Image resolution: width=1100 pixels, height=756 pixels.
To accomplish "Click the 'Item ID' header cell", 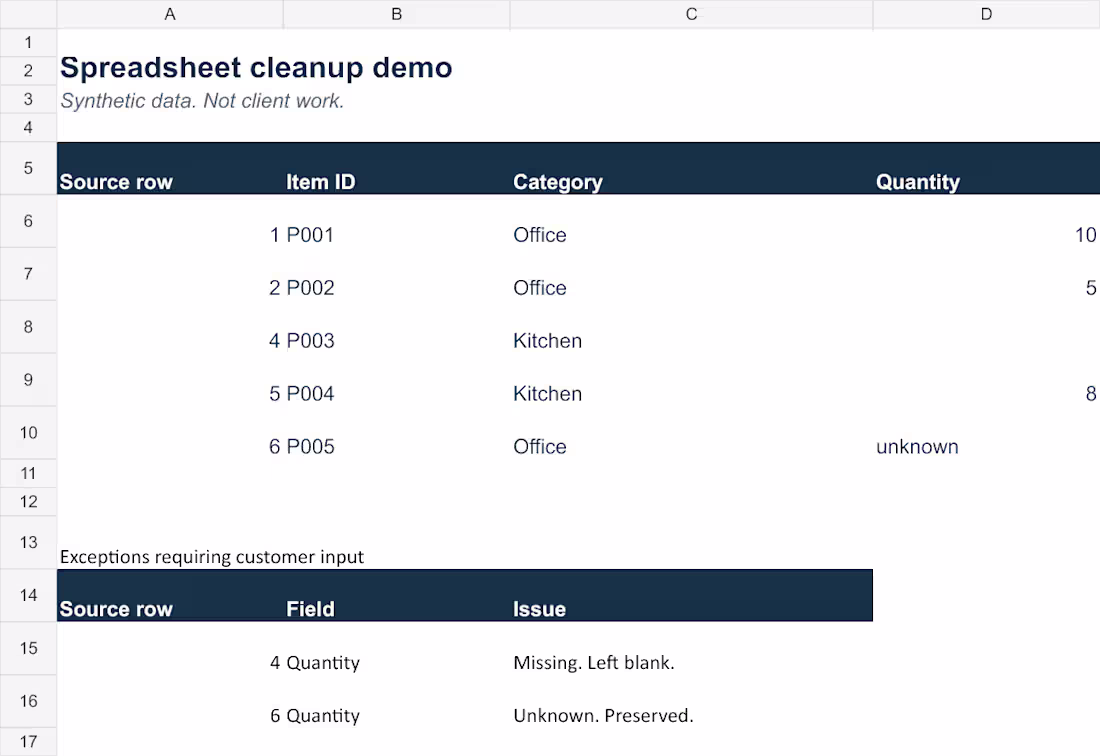I will pyautogui.click(x=396, y=168).
